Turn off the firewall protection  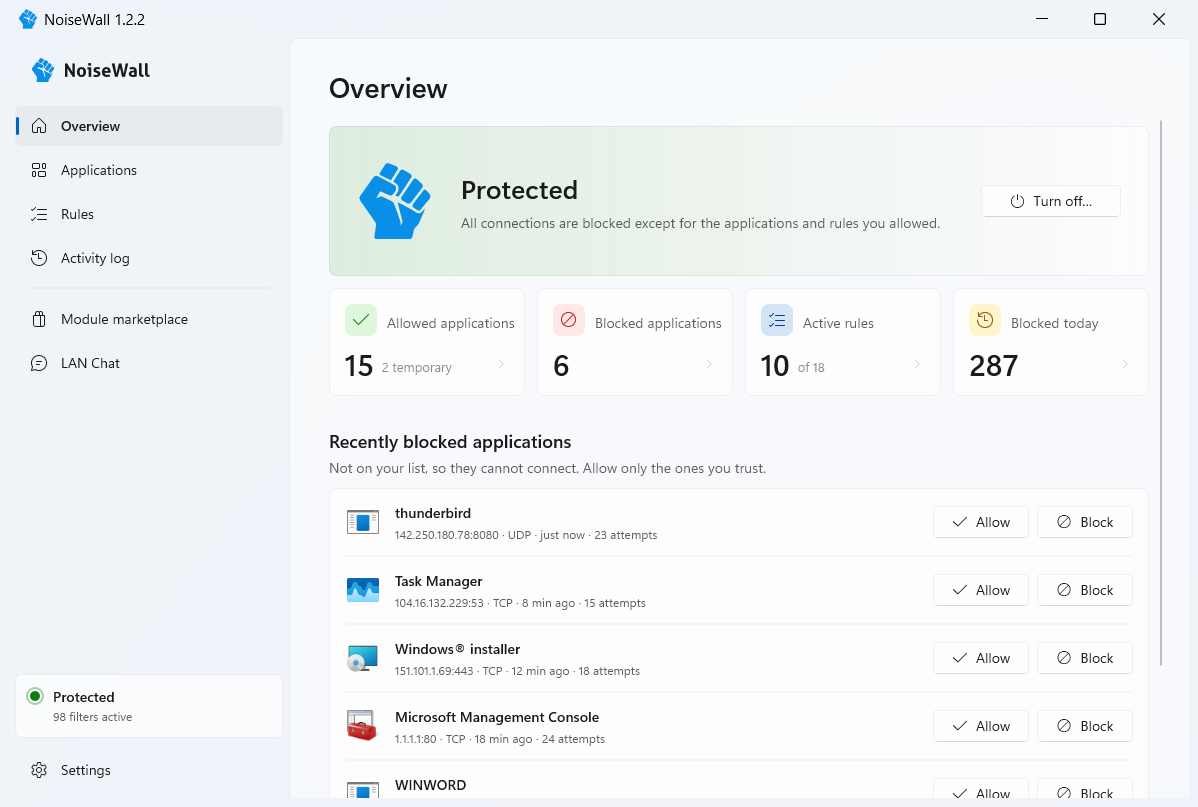(x=1051, y=201)
